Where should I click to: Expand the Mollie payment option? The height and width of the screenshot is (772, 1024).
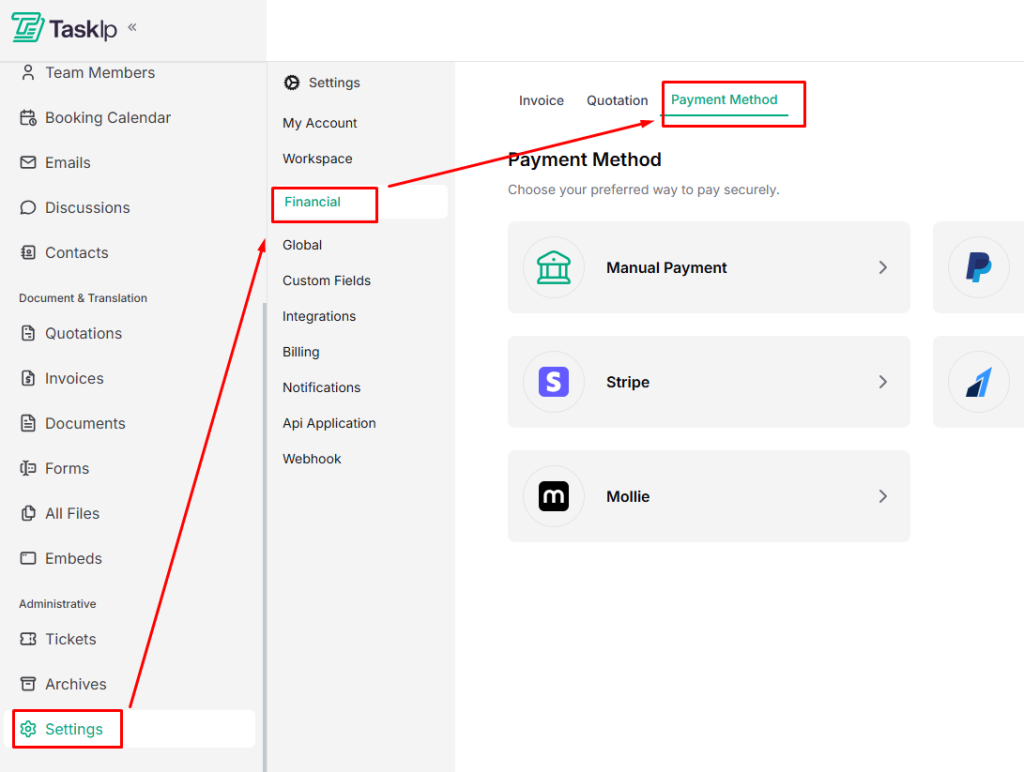coord(882,496)
